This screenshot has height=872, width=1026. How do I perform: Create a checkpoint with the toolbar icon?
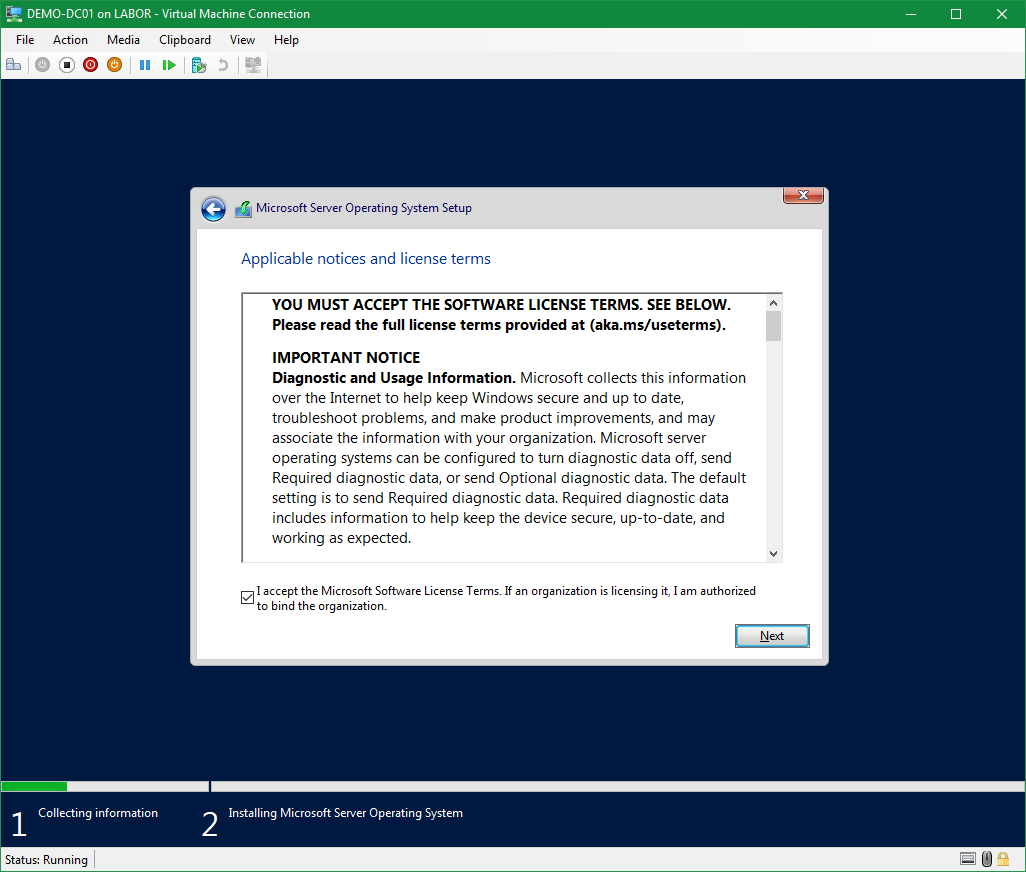(x=199, y=65)
